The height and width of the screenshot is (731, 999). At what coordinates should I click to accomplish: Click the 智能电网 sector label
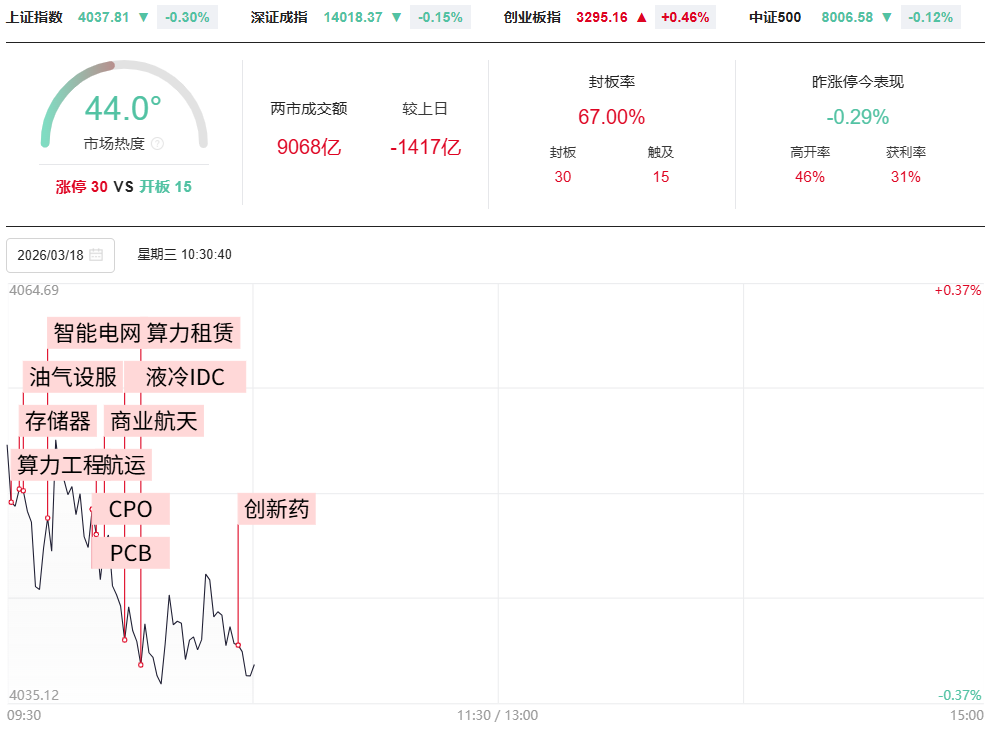point(96,332)
